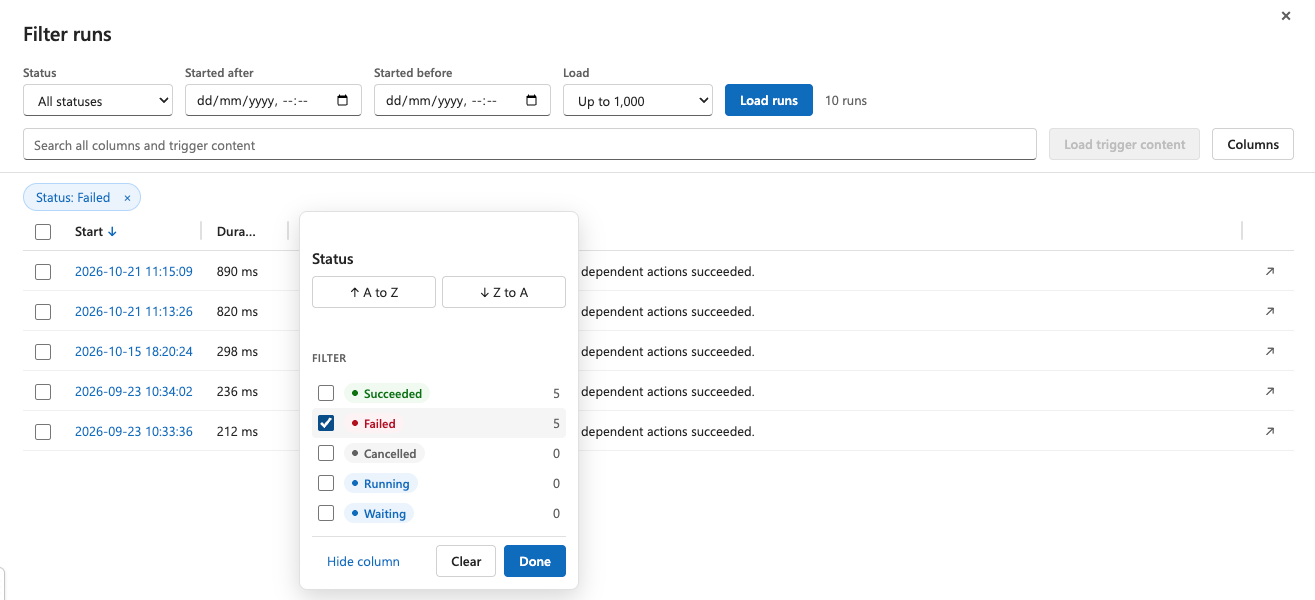The height and width of the screenshot is (600, 1315).
Task: Check the Waiting status filter
Action: pos(326,513)
